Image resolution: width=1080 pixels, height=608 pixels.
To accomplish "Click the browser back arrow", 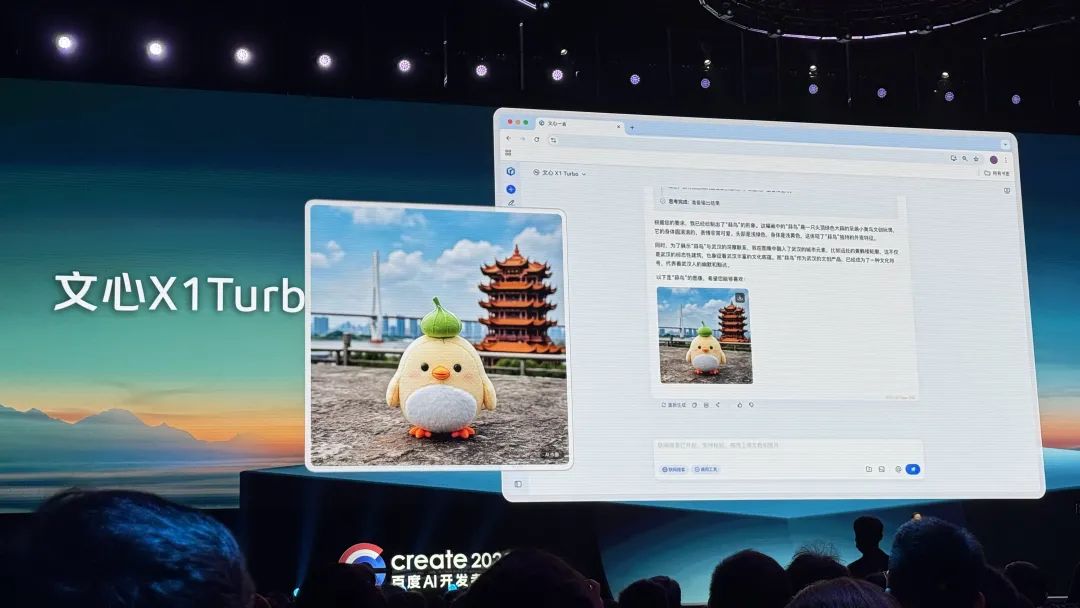I will point(508,138).
